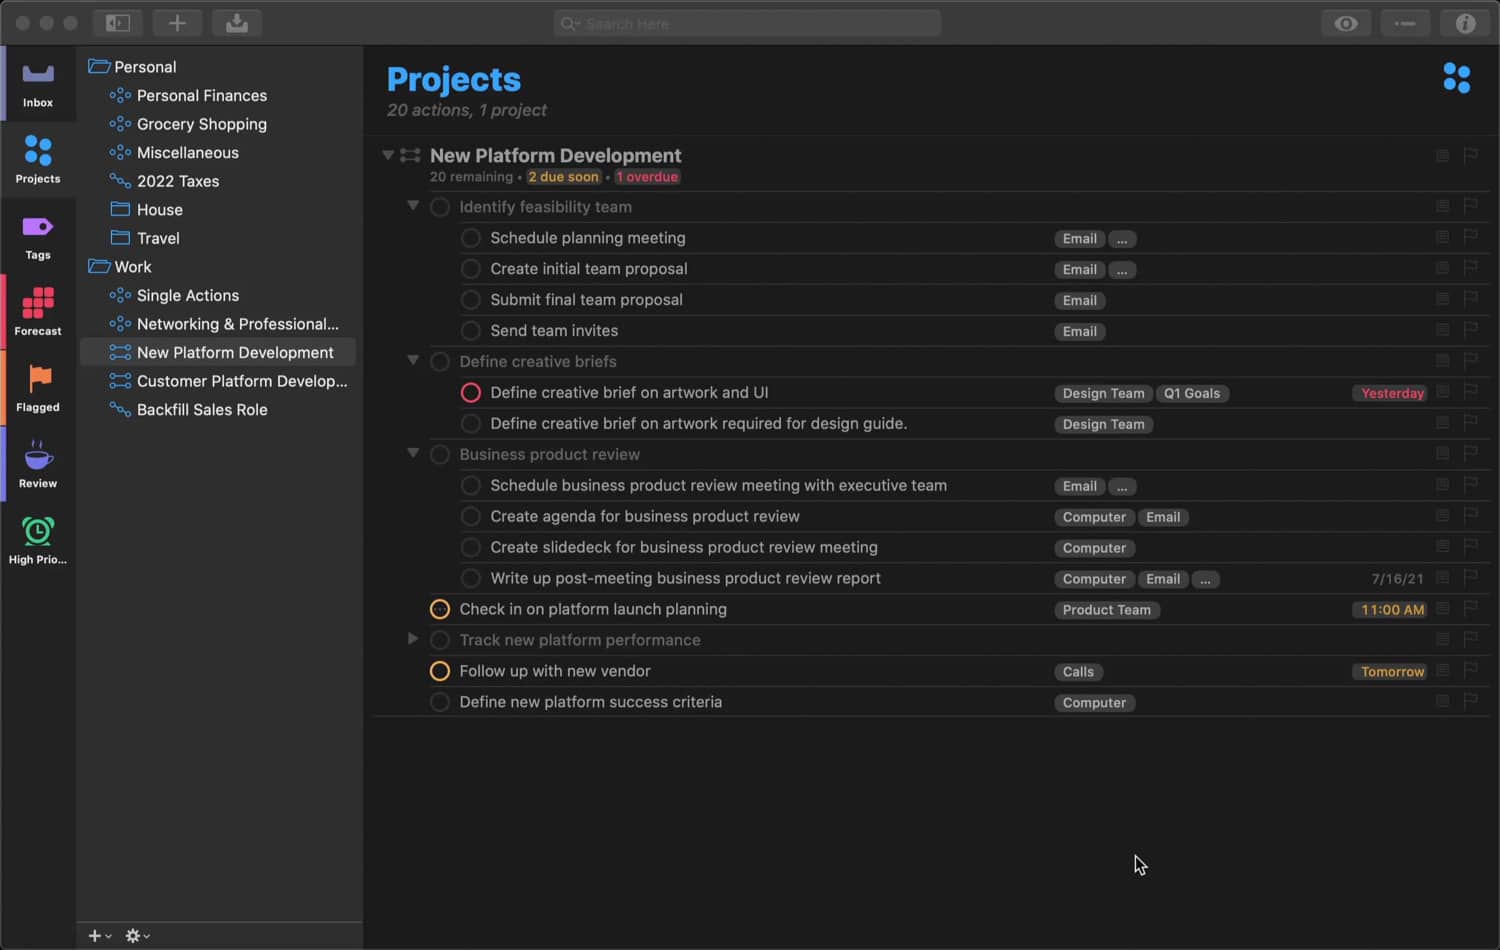Collapse the 'Identify feasibility team' group
The width and height of the screenshot is (1500, 950).
(412, 206)
